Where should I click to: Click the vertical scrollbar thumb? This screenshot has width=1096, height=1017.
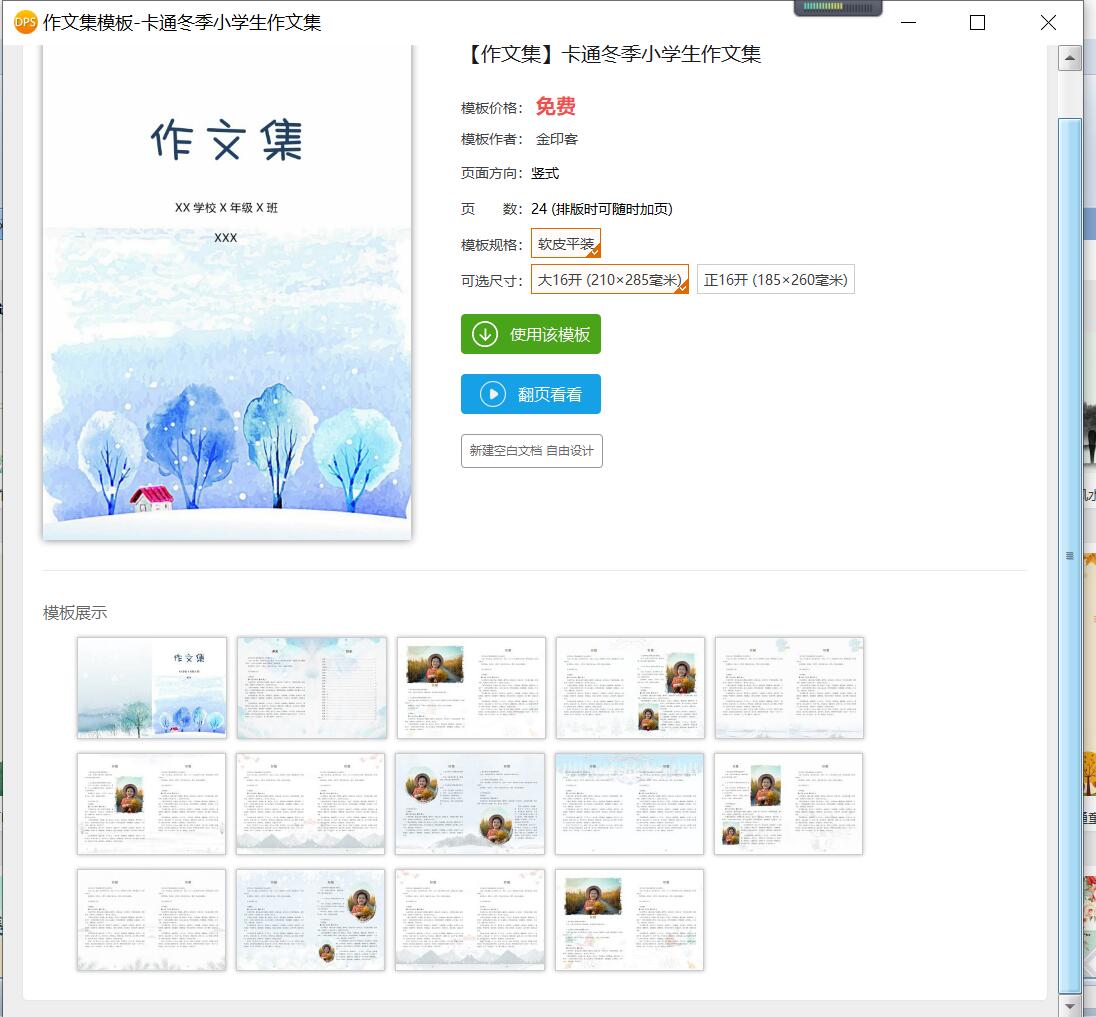[x=1069, y=556]
